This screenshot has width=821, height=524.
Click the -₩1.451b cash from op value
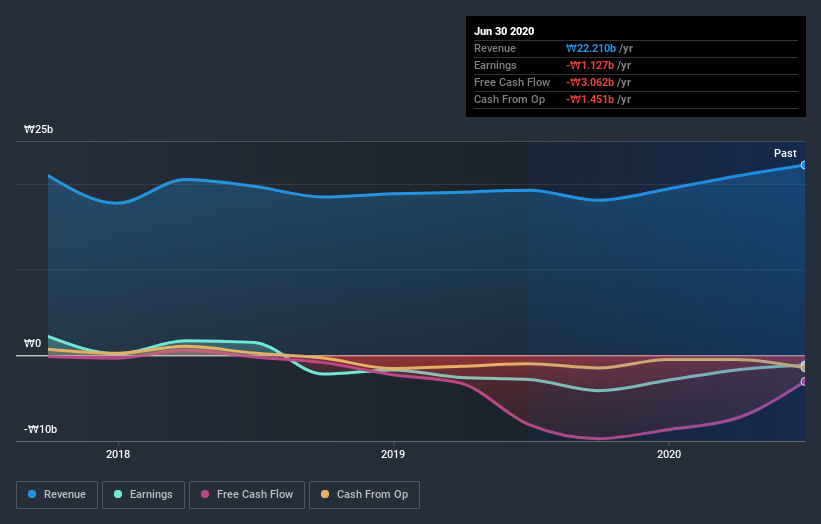click(x=590, y=99)
